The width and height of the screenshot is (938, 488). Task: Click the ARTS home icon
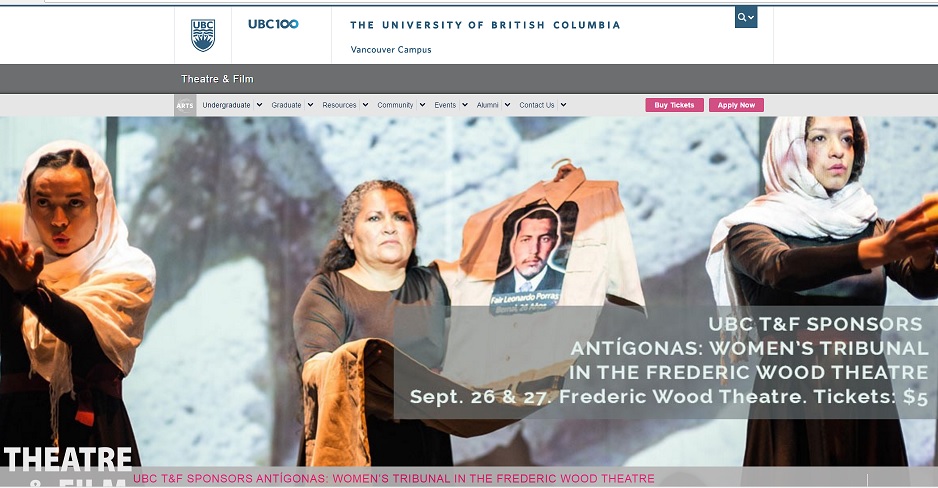185,105
